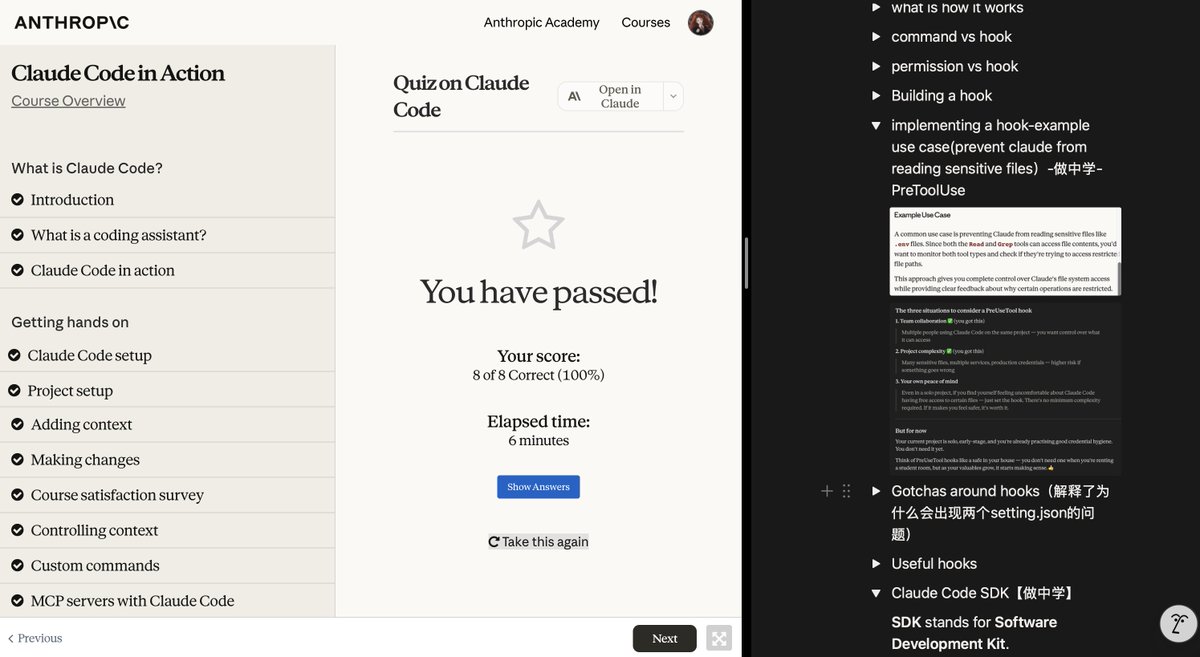The image size is (1200, 657).
Task: Click the Claude Code in Action course title
Action: [x=118, y=73]
